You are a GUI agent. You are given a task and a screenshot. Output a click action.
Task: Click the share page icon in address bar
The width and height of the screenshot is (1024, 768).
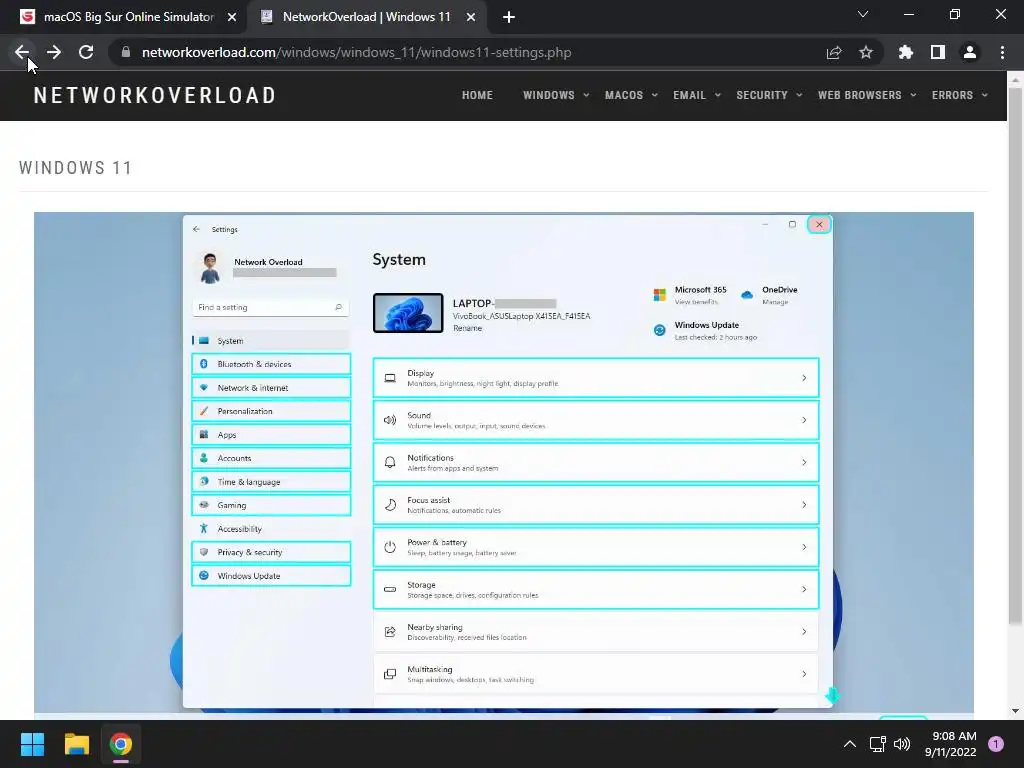[834, 52]
